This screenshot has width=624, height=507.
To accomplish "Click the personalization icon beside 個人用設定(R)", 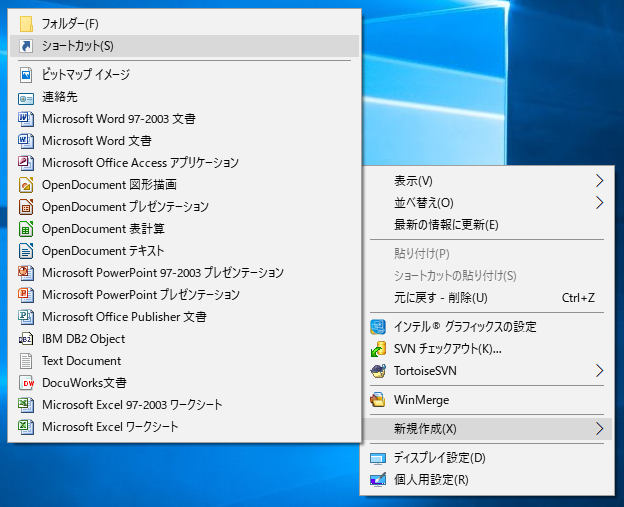I will coord(378,480).
